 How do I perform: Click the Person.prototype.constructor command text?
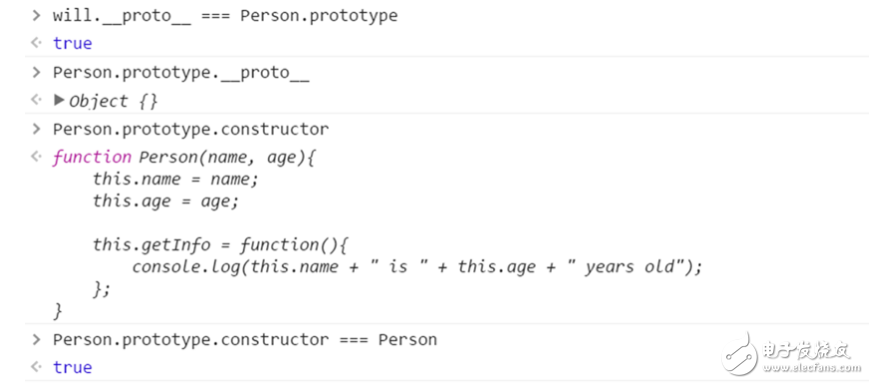click(191, 130)
